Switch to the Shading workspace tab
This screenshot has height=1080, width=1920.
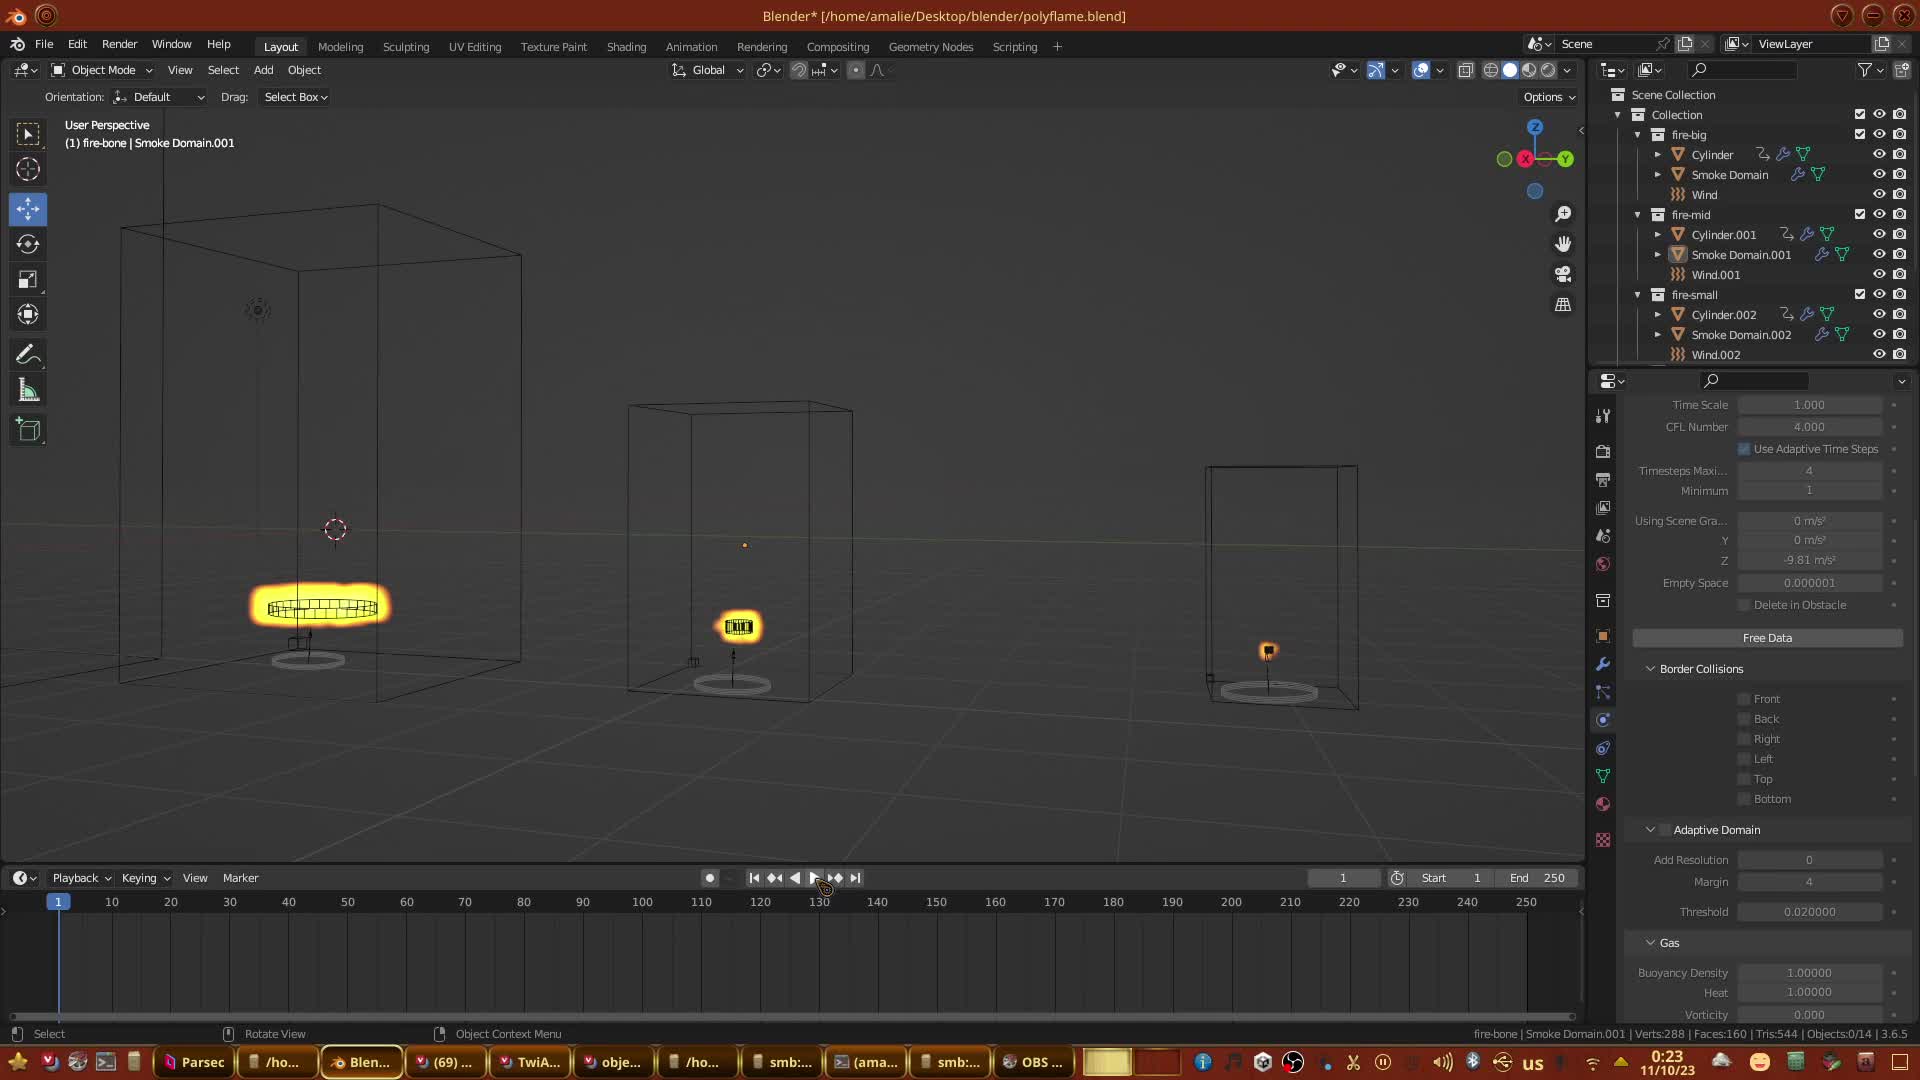pos(626,47)
